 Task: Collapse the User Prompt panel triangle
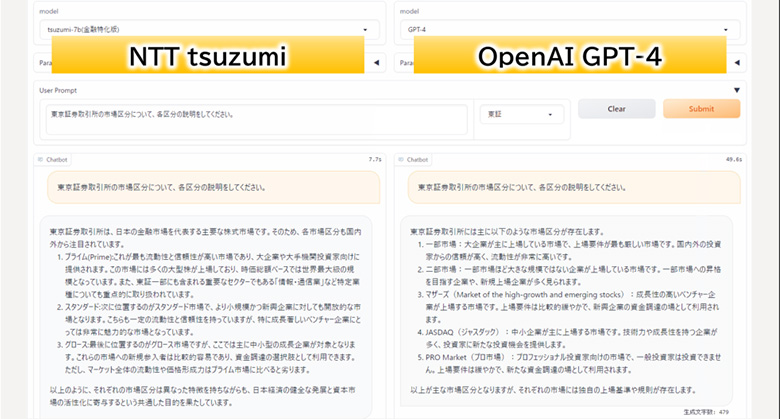(x=737, y=90)
